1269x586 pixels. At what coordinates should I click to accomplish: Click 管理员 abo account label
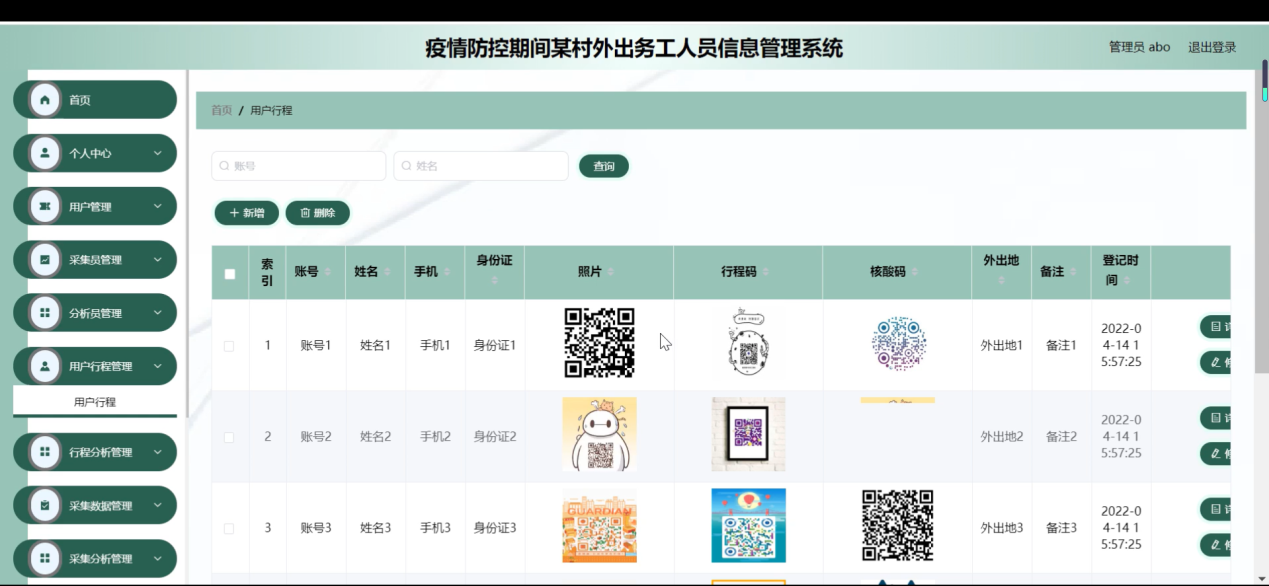[x=1139, y=47]
